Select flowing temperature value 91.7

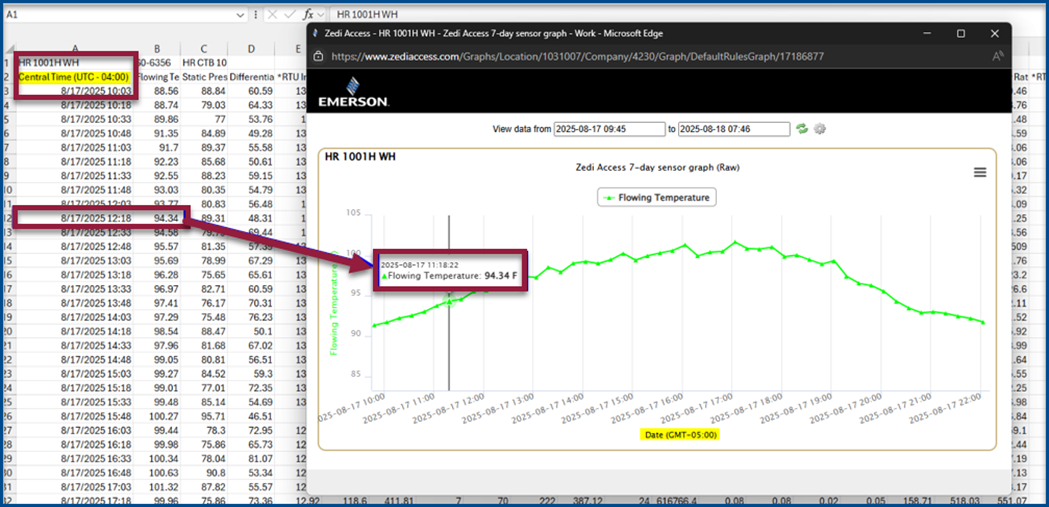157,147
